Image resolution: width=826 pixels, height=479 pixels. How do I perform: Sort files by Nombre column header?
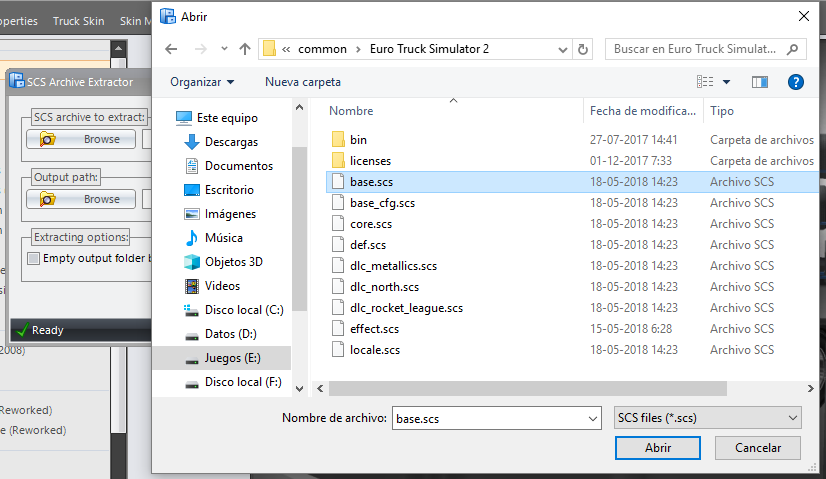click(351, 111)
